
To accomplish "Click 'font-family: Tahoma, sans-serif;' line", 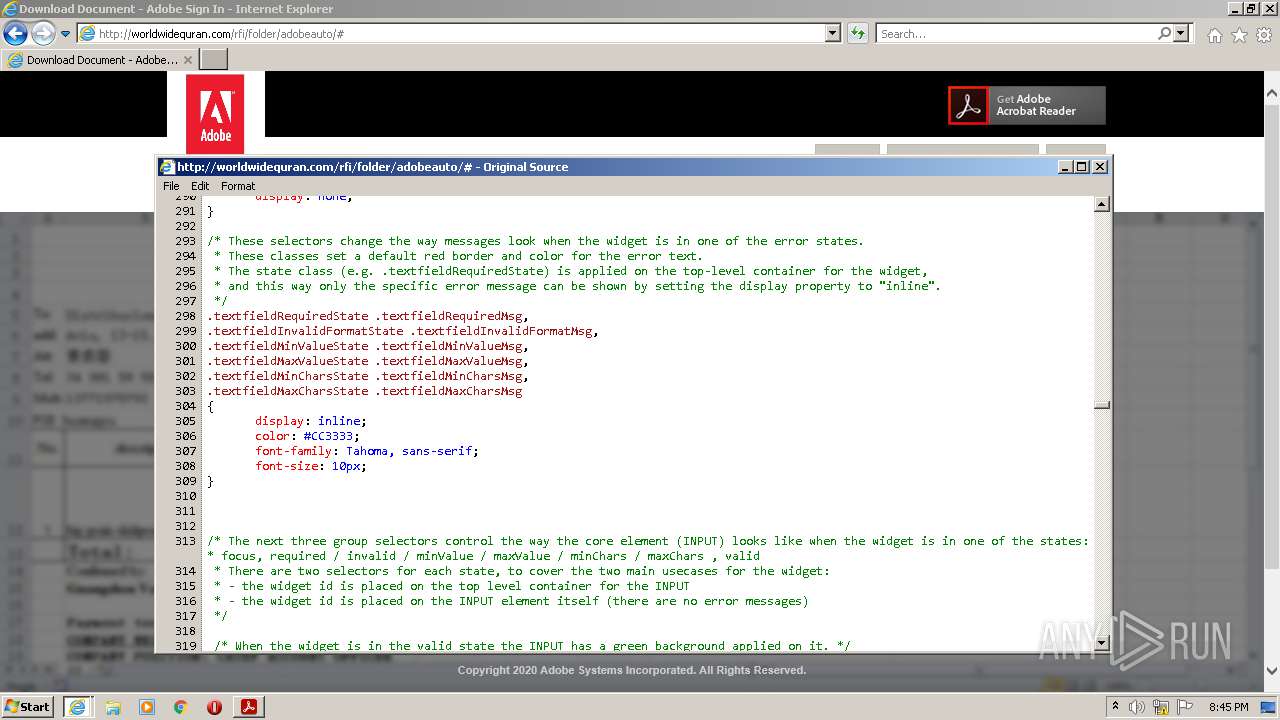I will point(367,451).
